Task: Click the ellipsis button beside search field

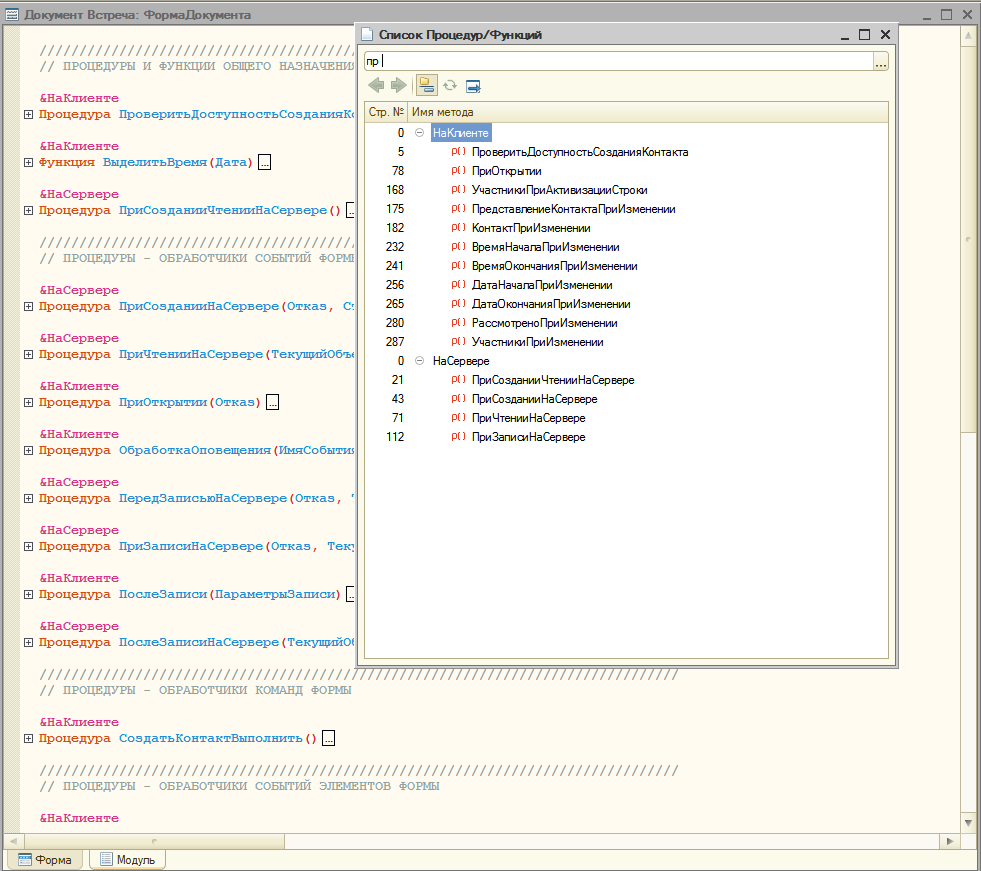Action: 880,62
